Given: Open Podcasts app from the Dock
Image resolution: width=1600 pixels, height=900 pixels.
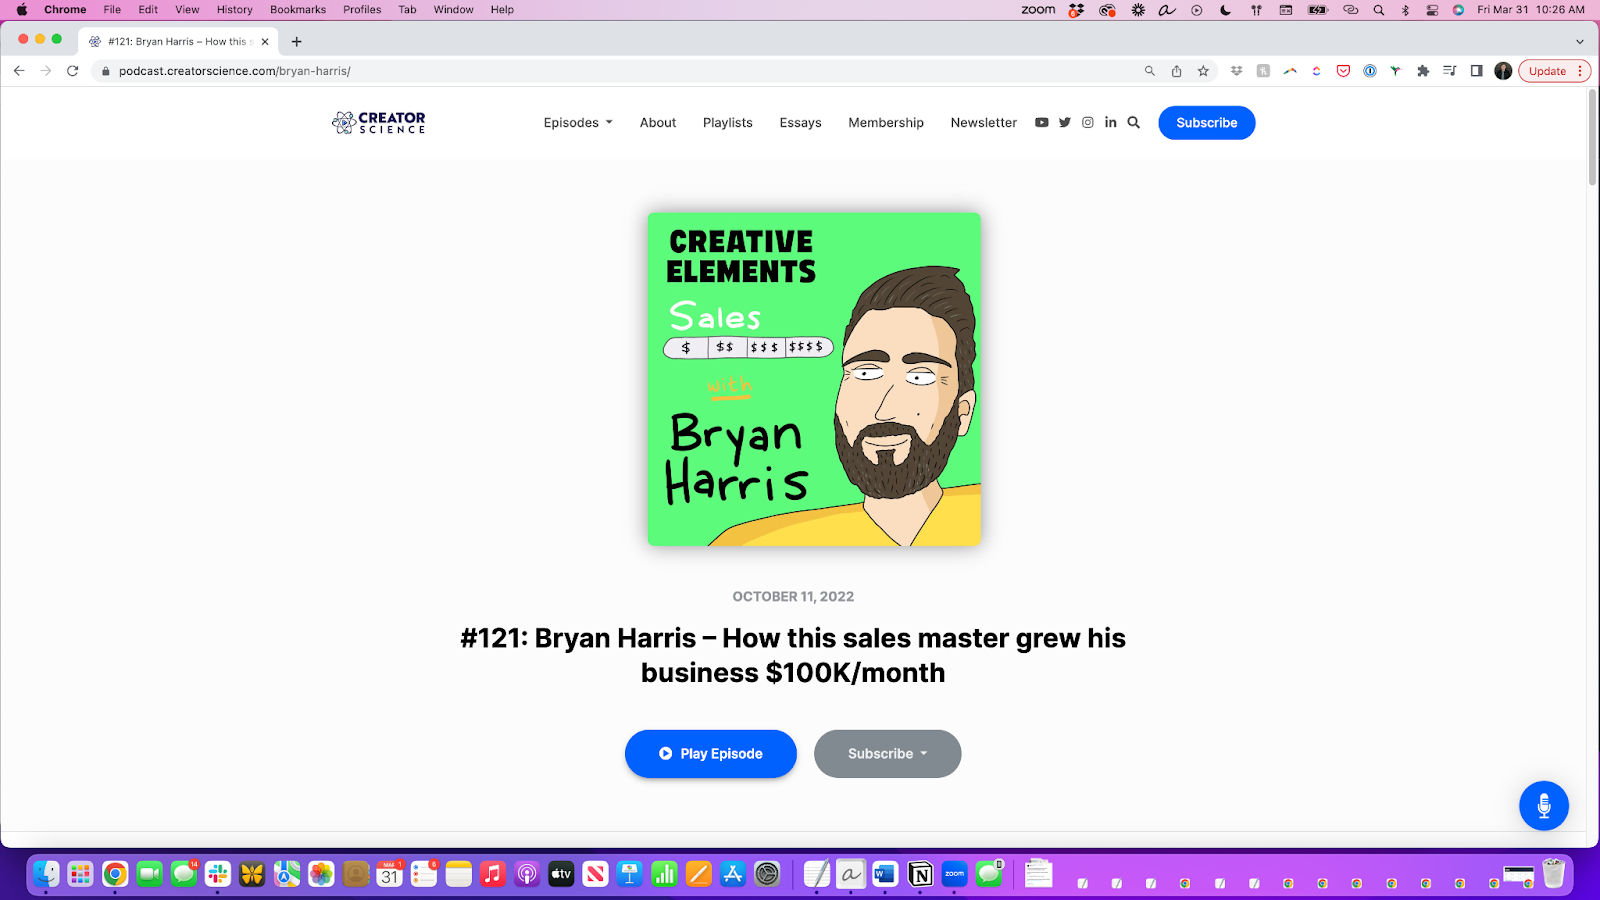Looking at the screenshot, I should tap(527, 874).
